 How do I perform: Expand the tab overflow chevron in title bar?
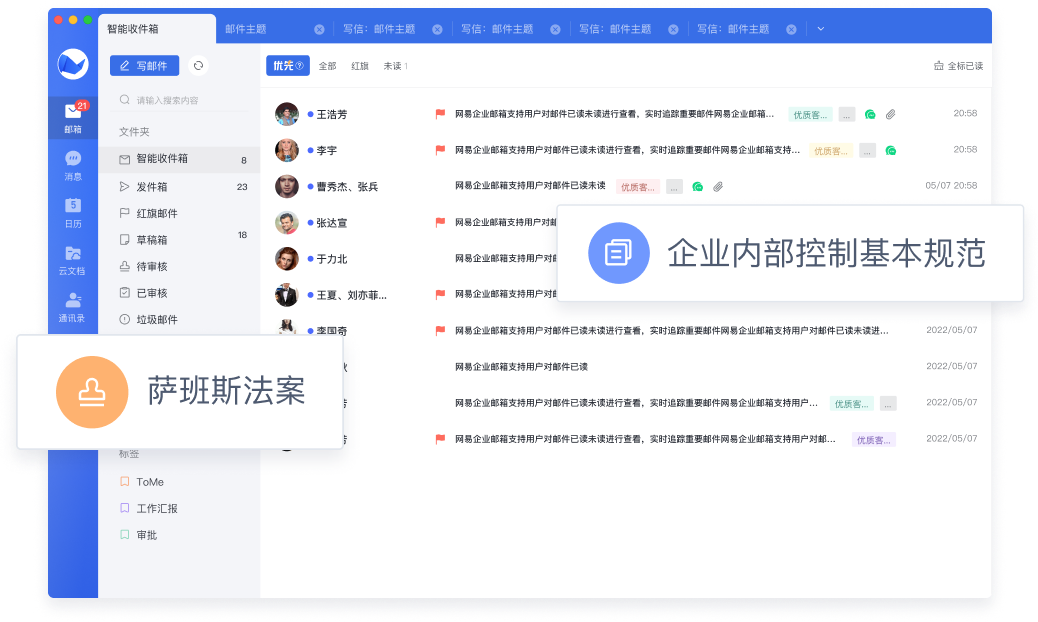tap(821, 29)
